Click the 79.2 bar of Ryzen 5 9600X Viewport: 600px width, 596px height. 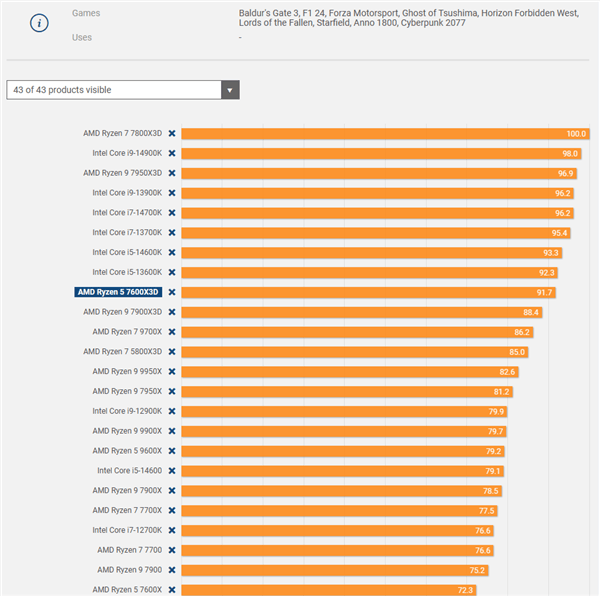coord(343,451)
